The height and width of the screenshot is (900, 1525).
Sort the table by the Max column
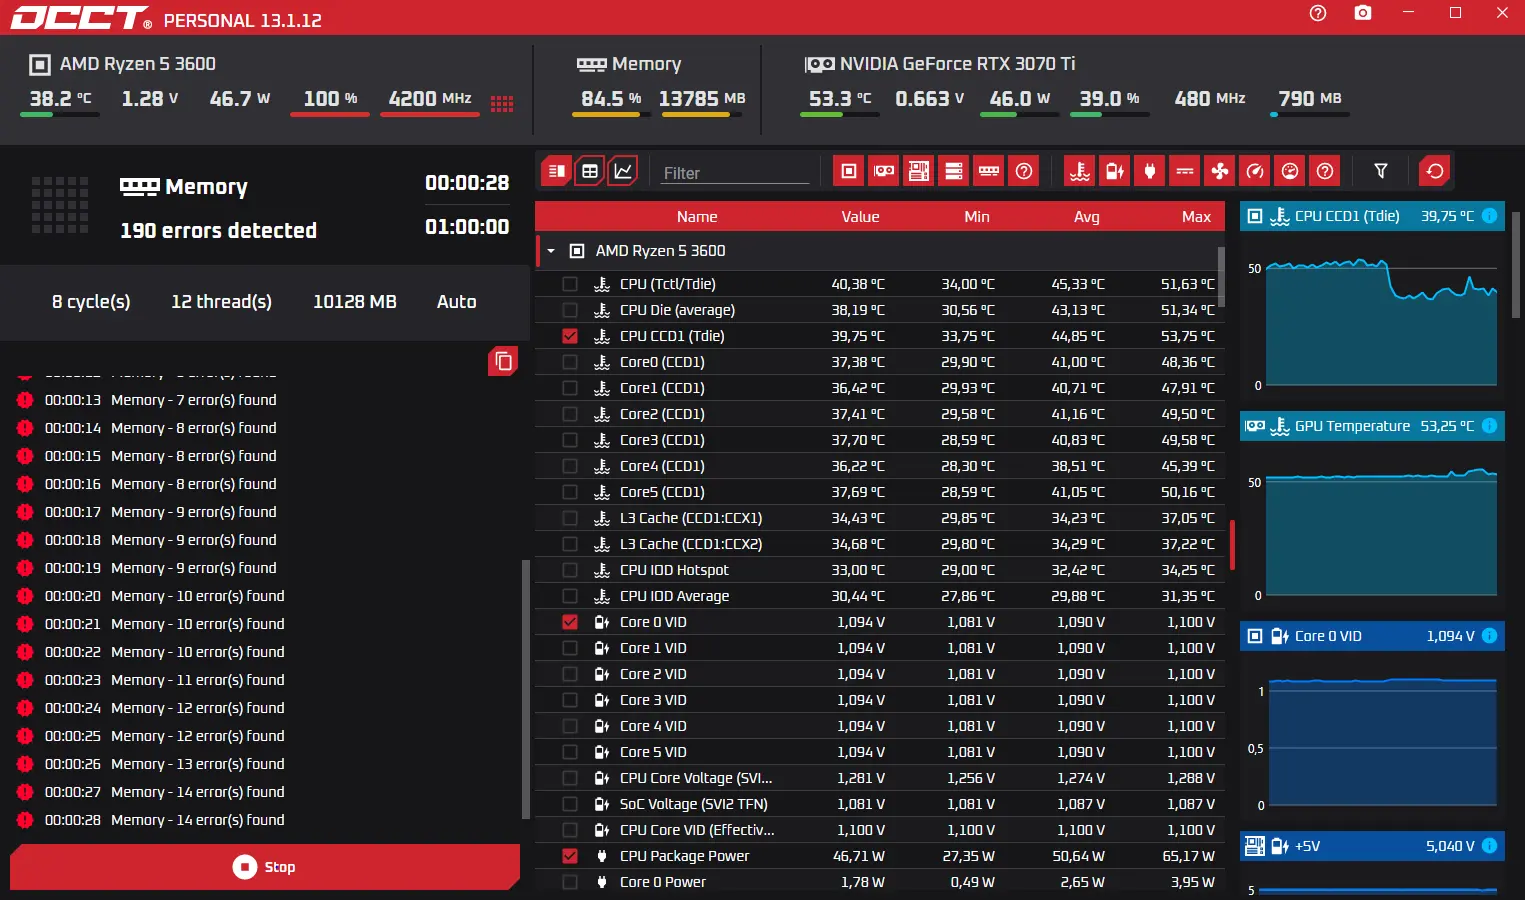click(1196, 217)
